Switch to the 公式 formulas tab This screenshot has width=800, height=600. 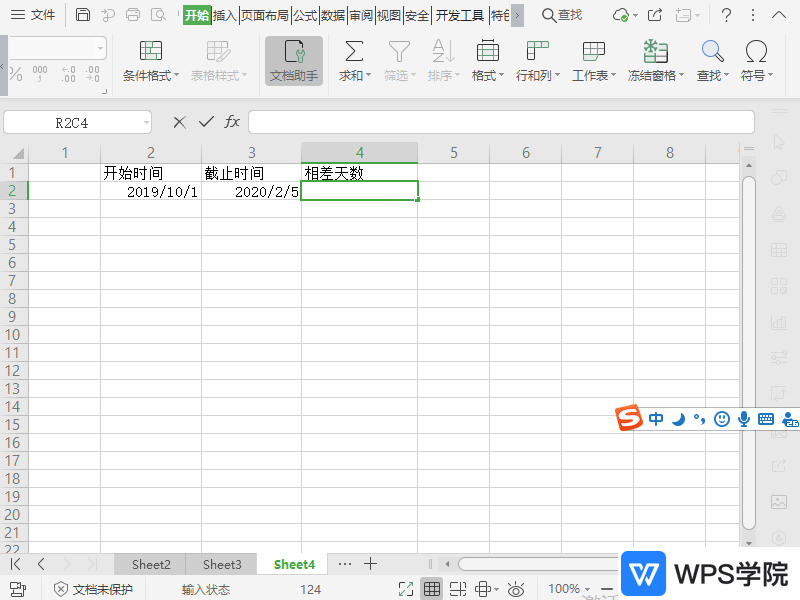(306, 15)
